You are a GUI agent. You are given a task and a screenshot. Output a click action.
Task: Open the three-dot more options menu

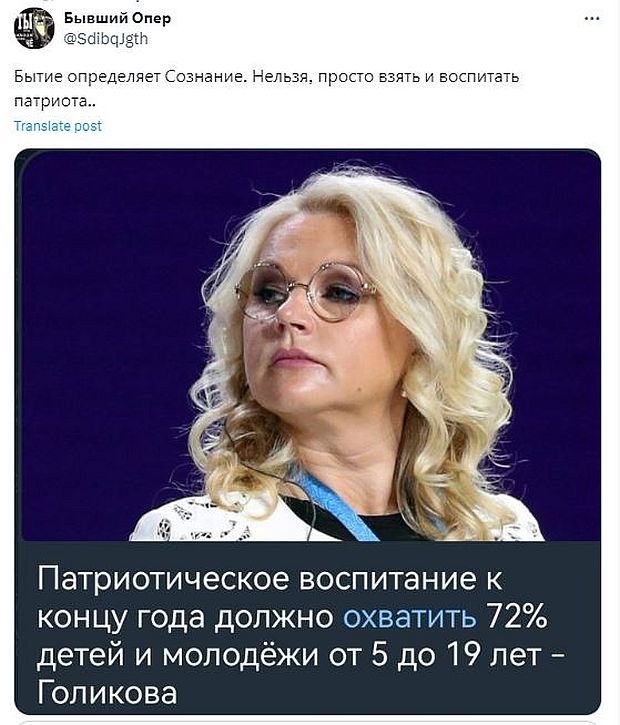[592, 18]
